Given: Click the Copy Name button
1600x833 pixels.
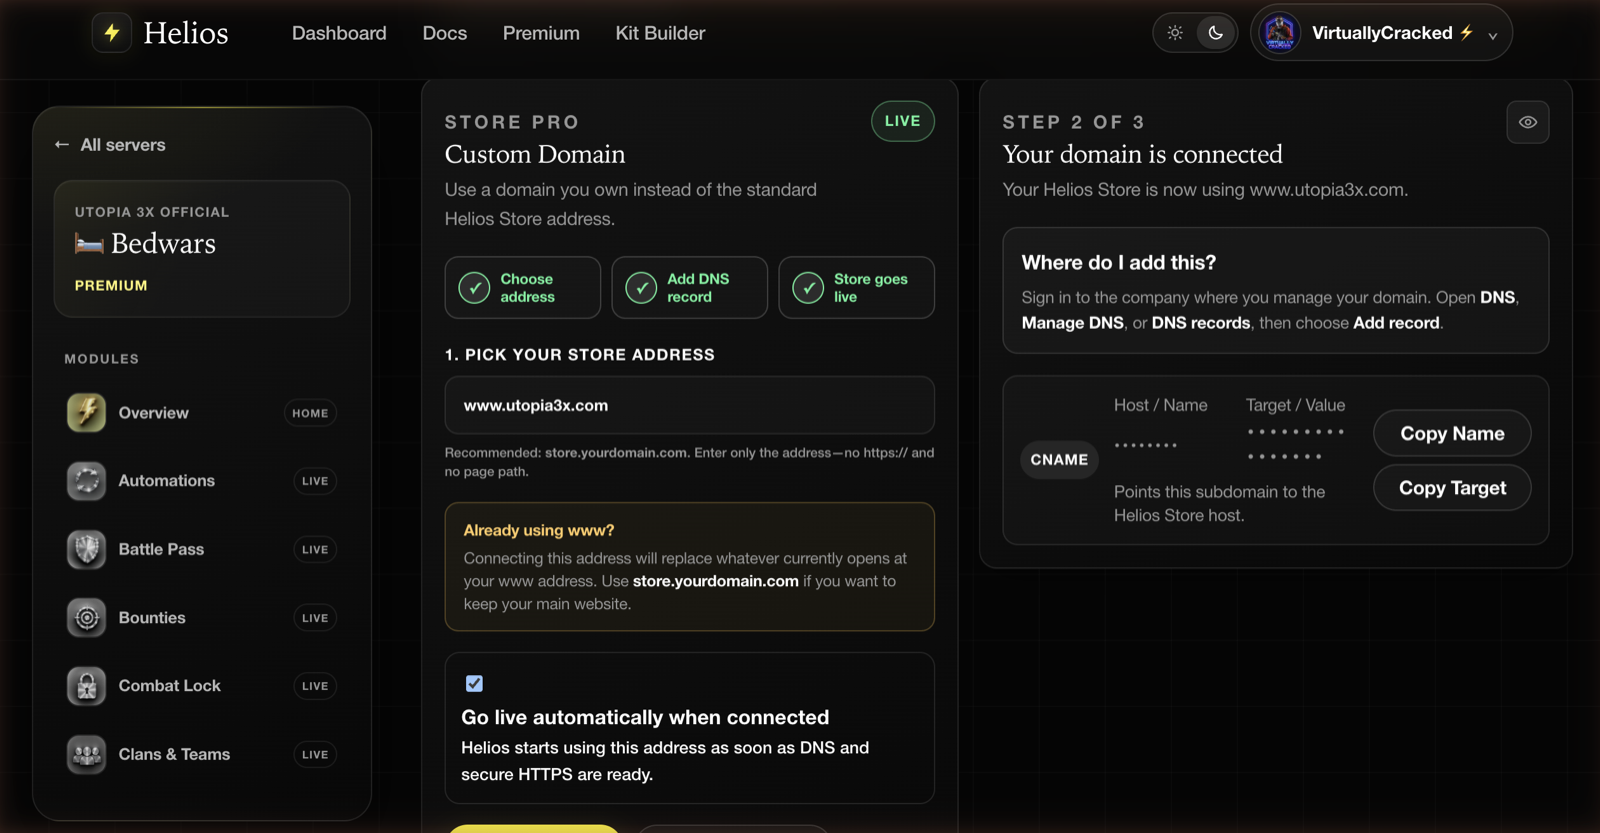Looking at the screenshot, I should click(1452, 433).
